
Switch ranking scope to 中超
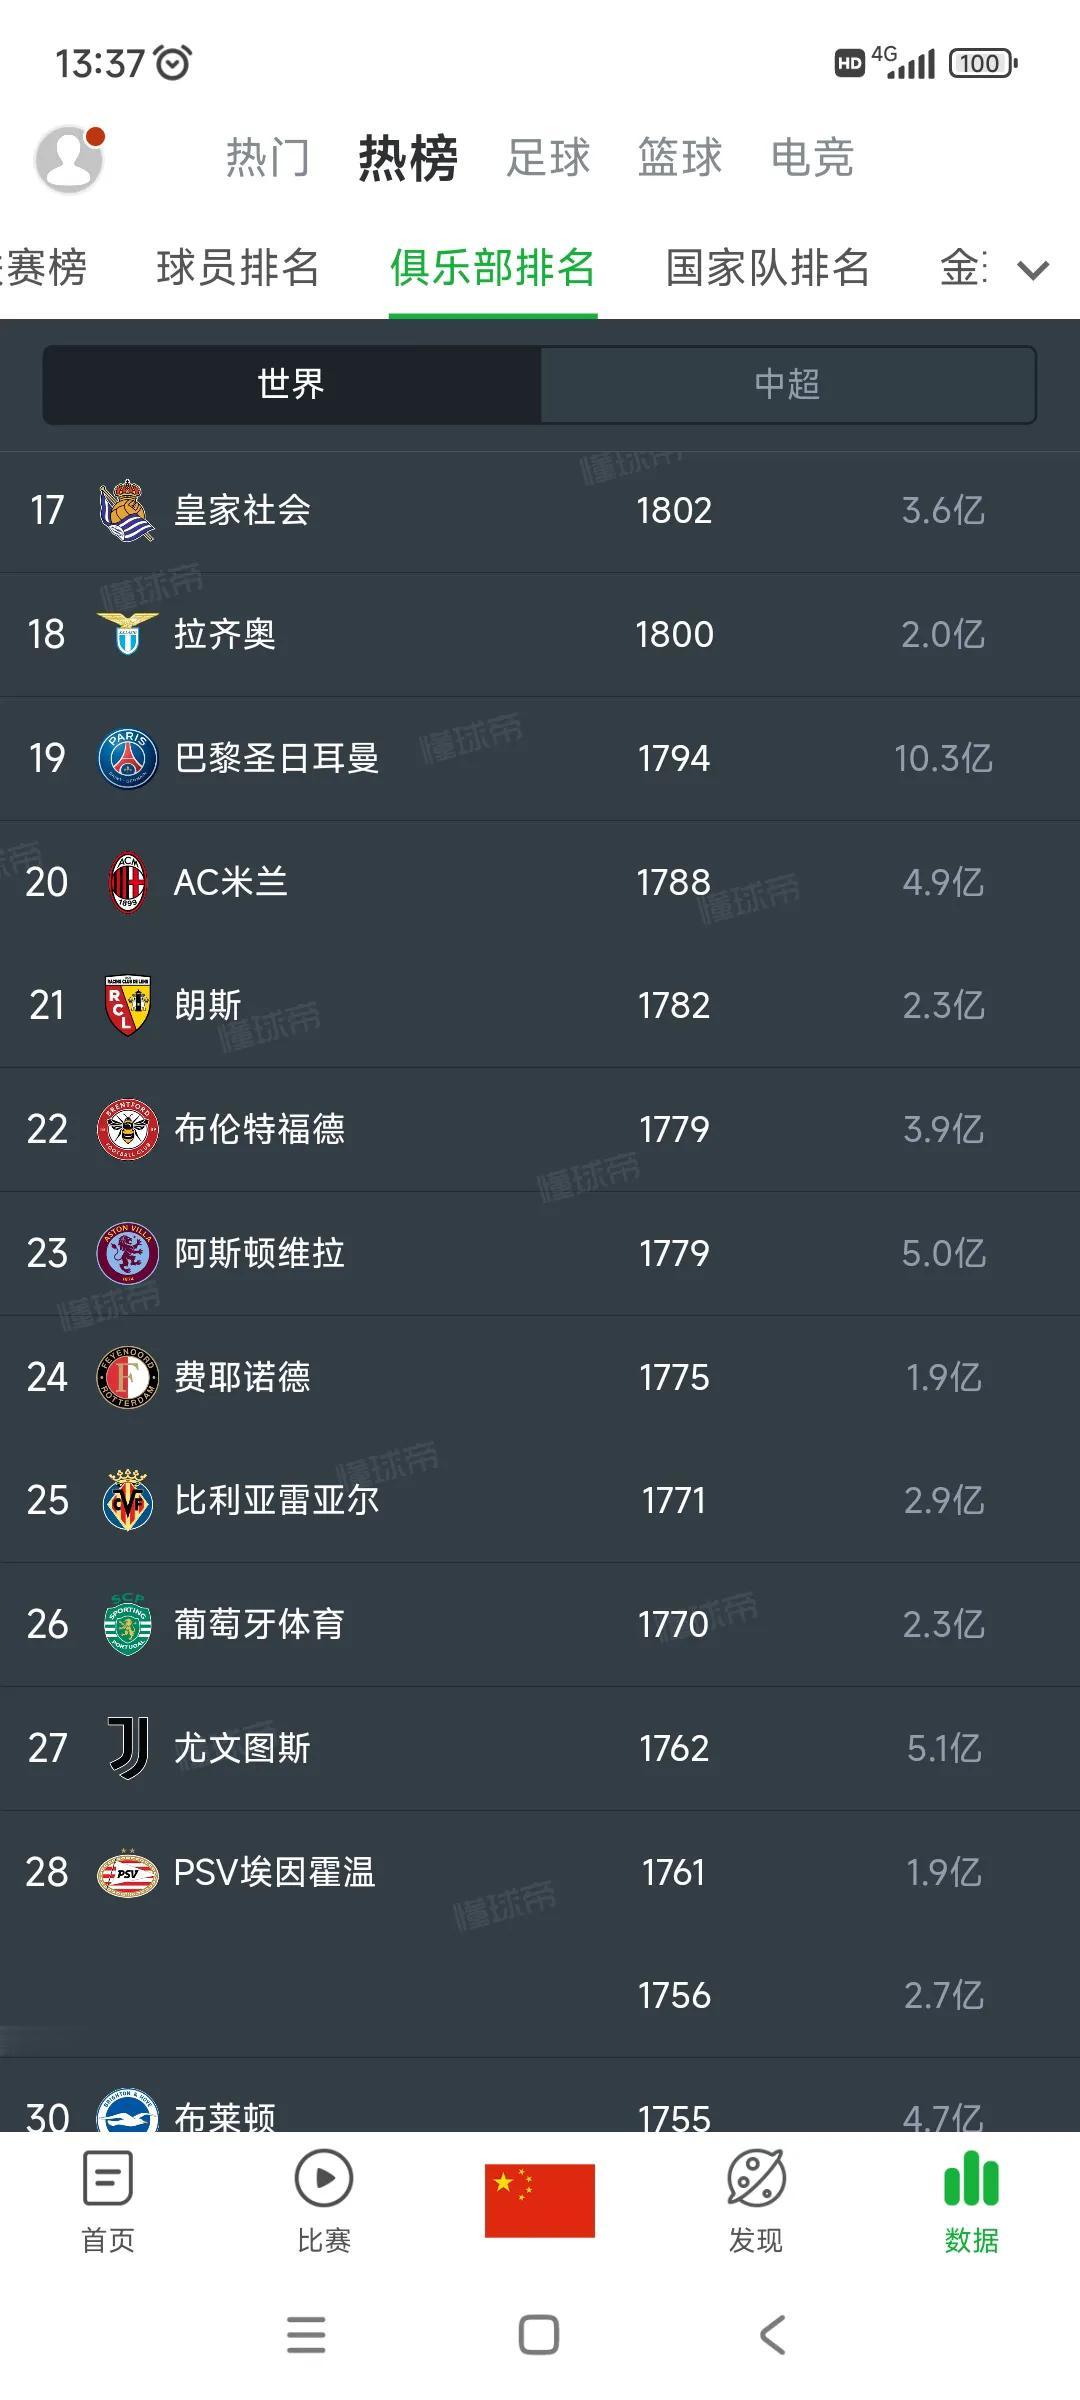pyautogui.click(x=788, y=385)
